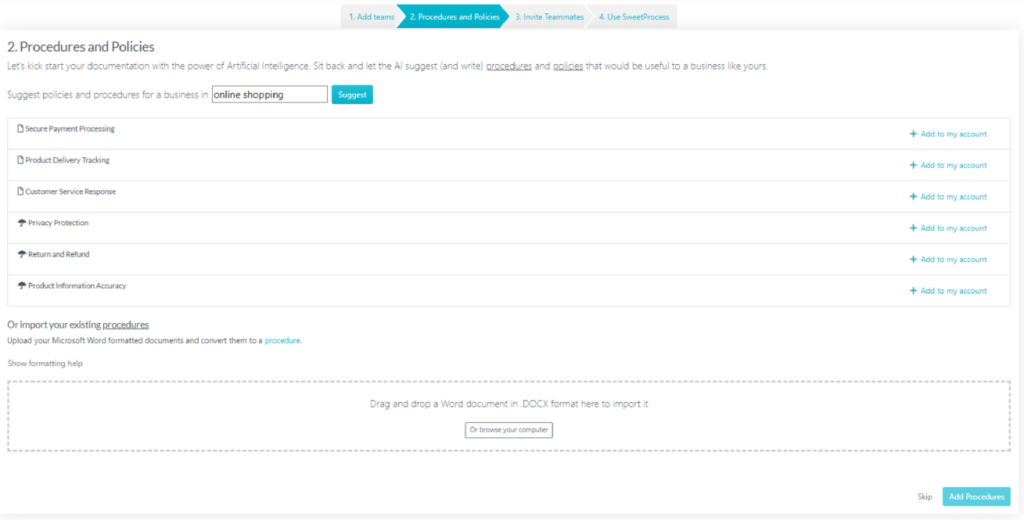Add Product Delivery Tracking to my account
This screenshot has height=520, width=1024.
pos(948,165)
